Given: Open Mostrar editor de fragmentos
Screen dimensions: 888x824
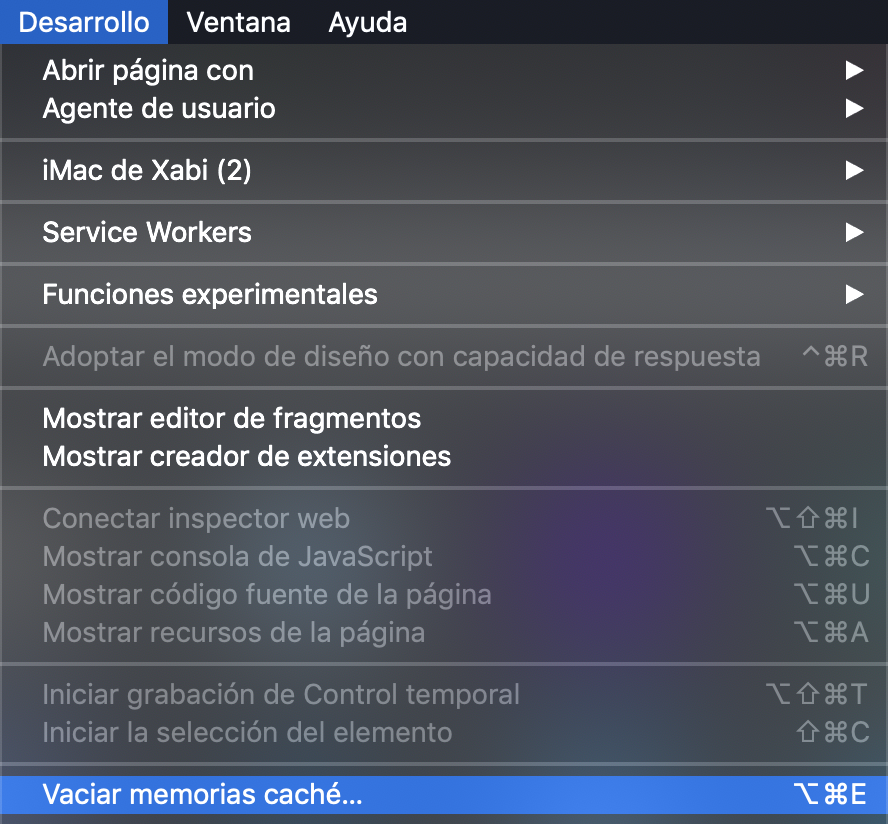Looking at the screenshot, I should 231,418.
